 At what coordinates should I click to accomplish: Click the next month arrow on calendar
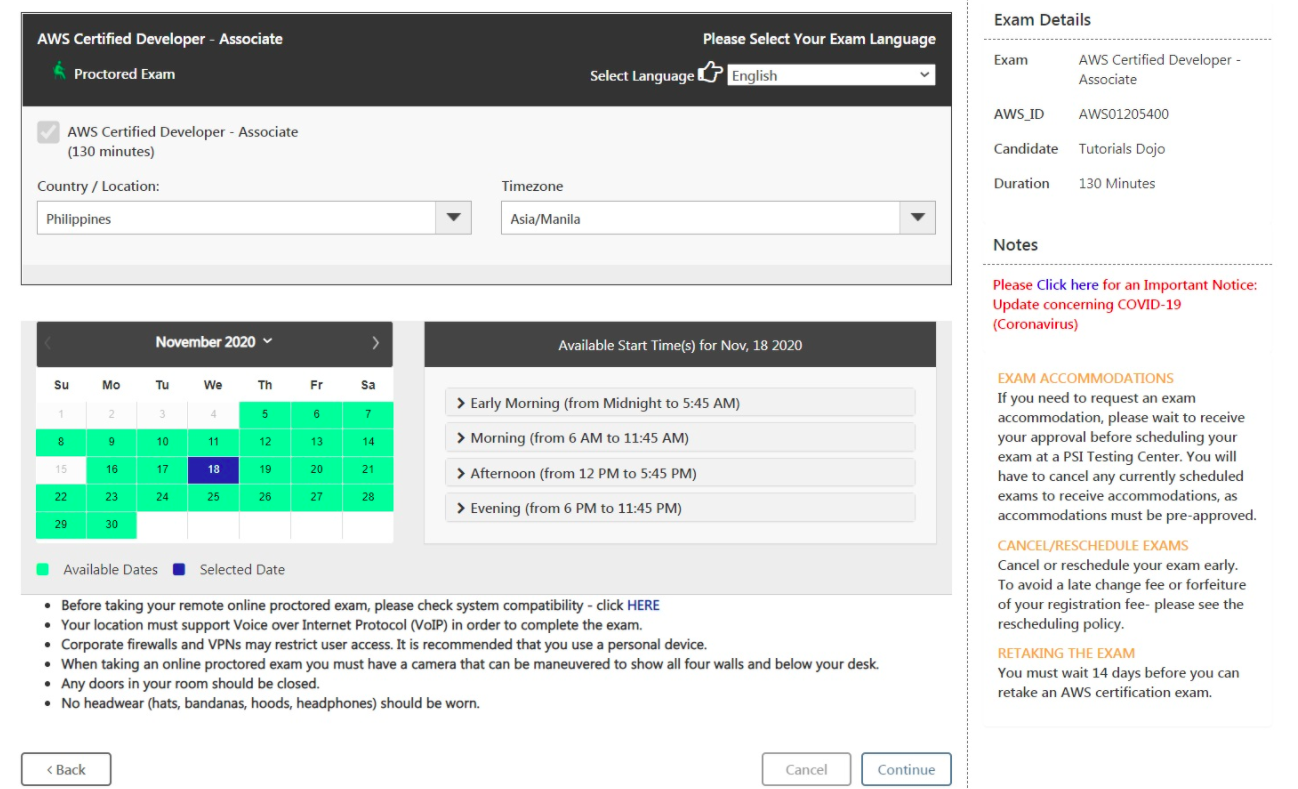click(x=375, y=343)
